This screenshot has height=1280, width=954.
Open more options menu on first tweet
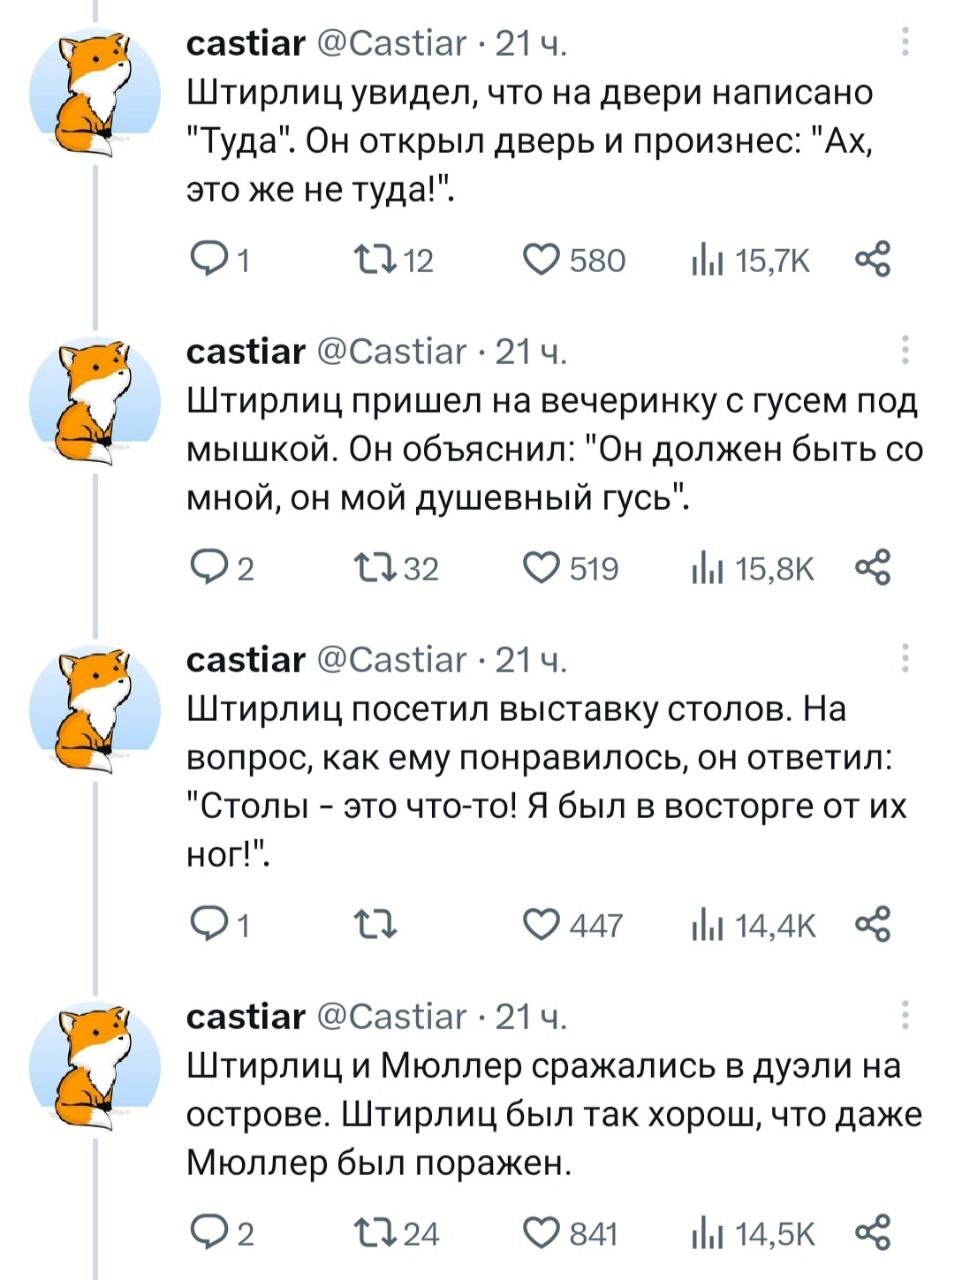[905, 42]
